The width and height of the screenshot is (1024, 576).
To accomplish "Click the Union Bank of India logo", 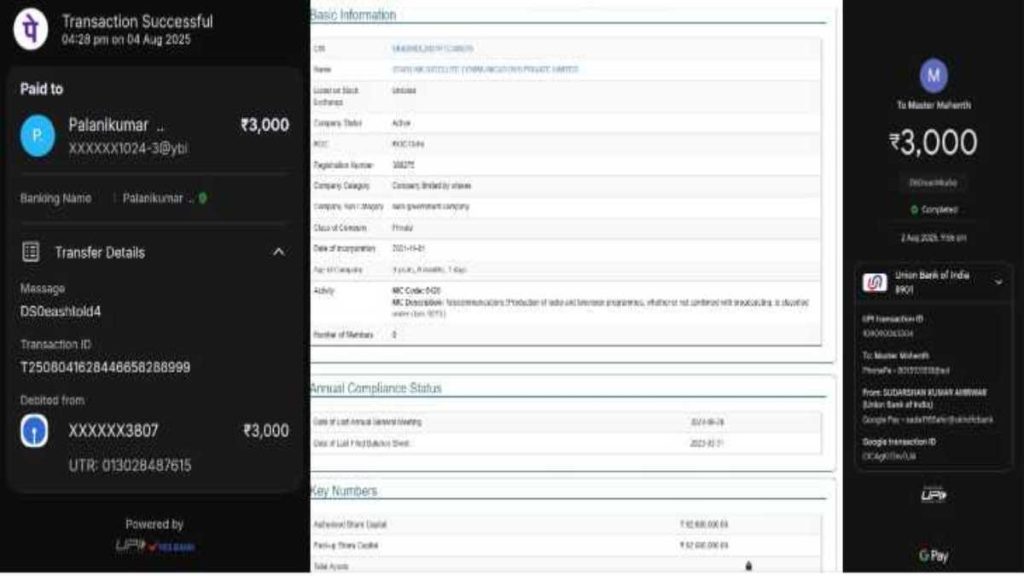I will click(x=875, y=283).
